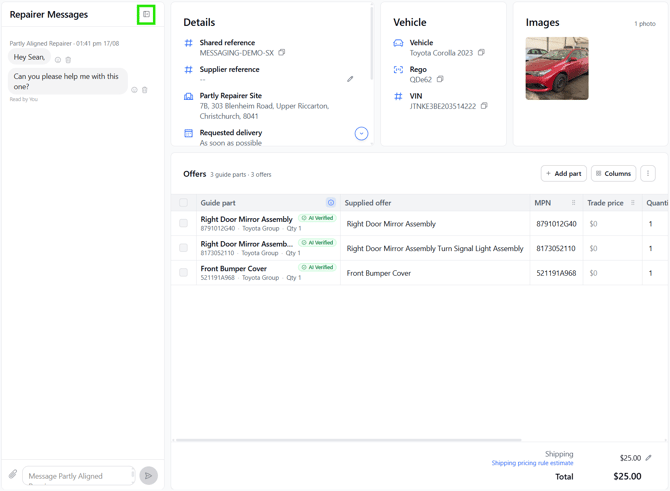Send the message with arrow button
670x491 pixels.
[x=149, y=476]
